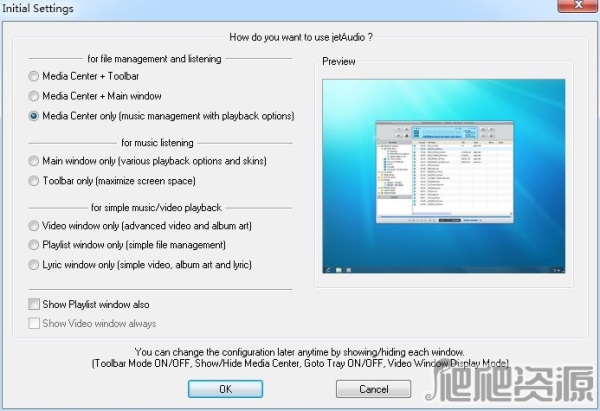This screenshot has width=600, height=411.
Task: Tick the Show Video window always checkbox
Action: pos(35,323)
